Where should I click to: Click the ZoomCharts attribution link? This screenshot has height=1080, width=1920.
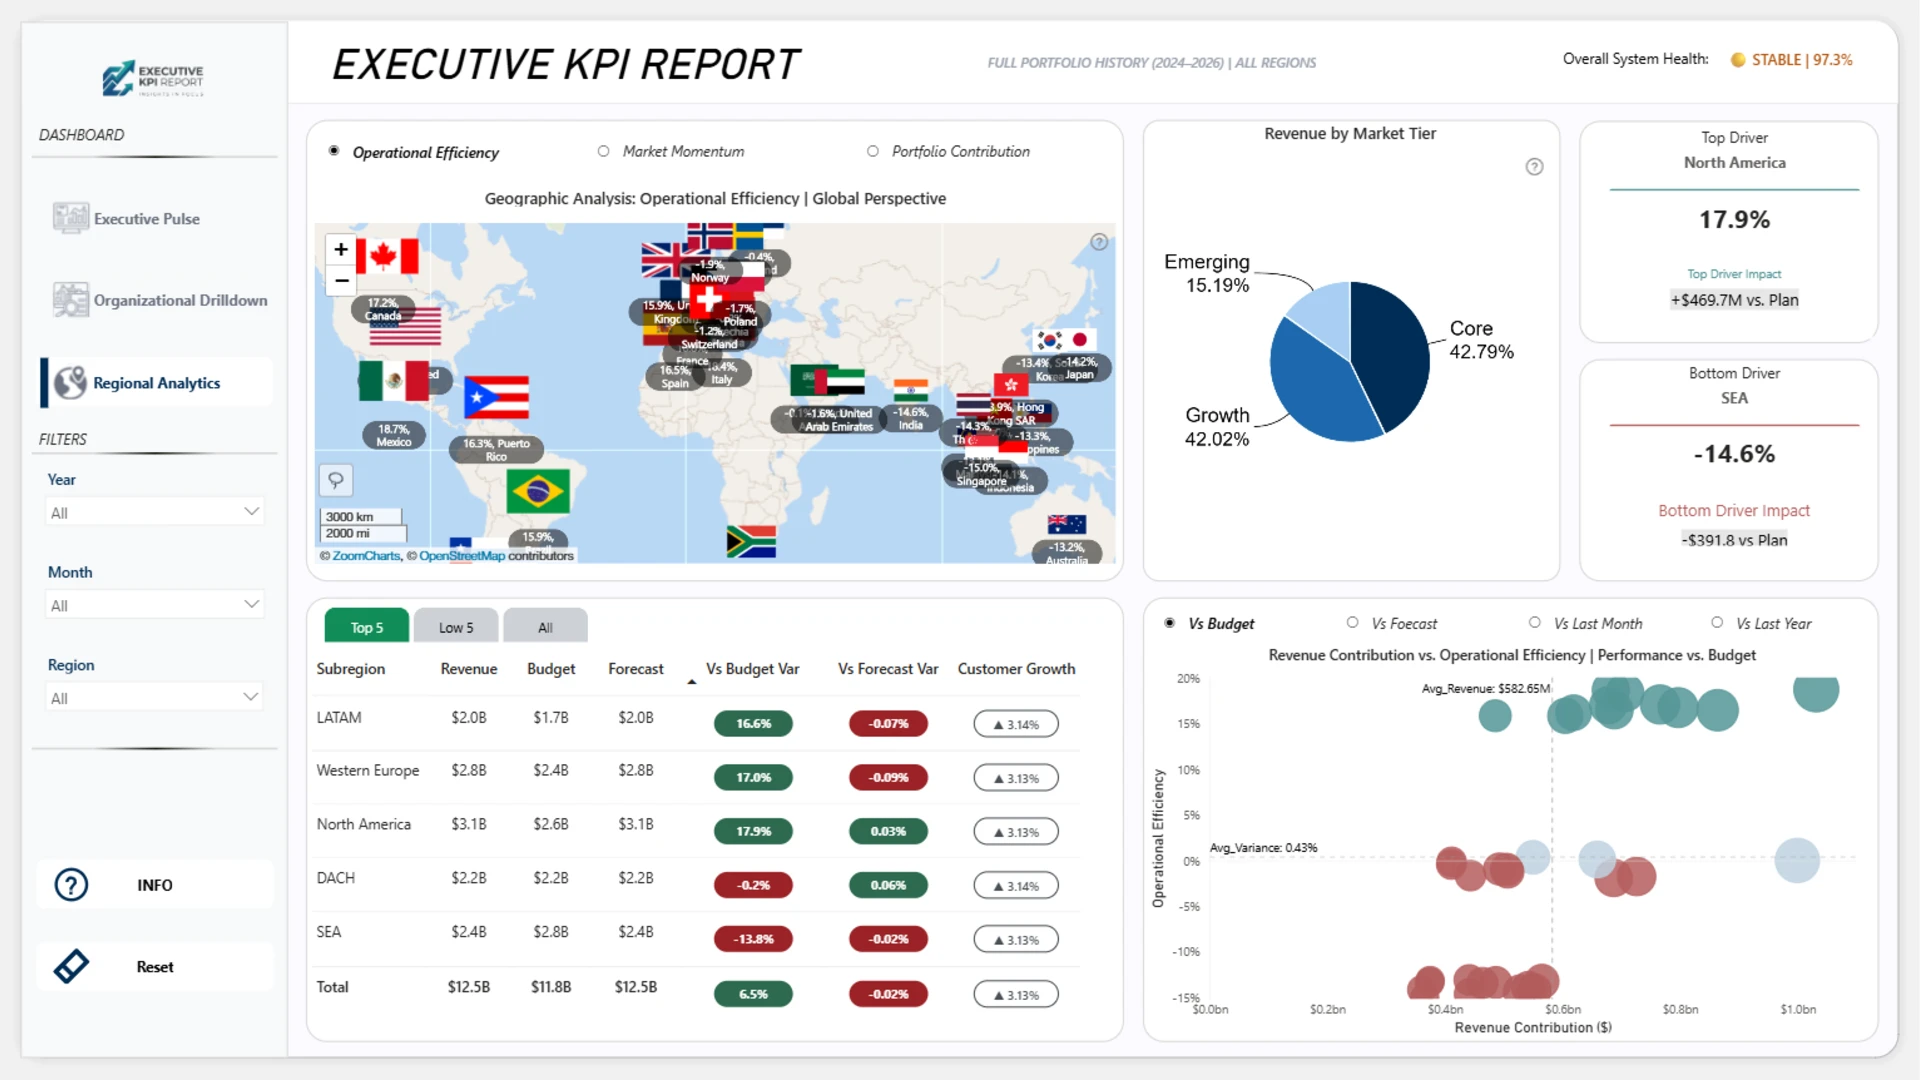364,555
